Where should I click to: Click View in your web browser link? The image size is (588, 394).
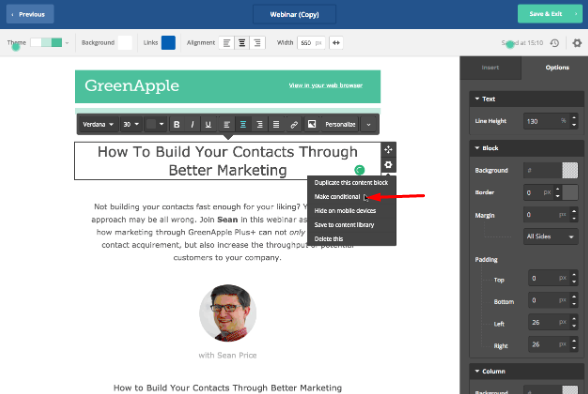coord(326,85)
